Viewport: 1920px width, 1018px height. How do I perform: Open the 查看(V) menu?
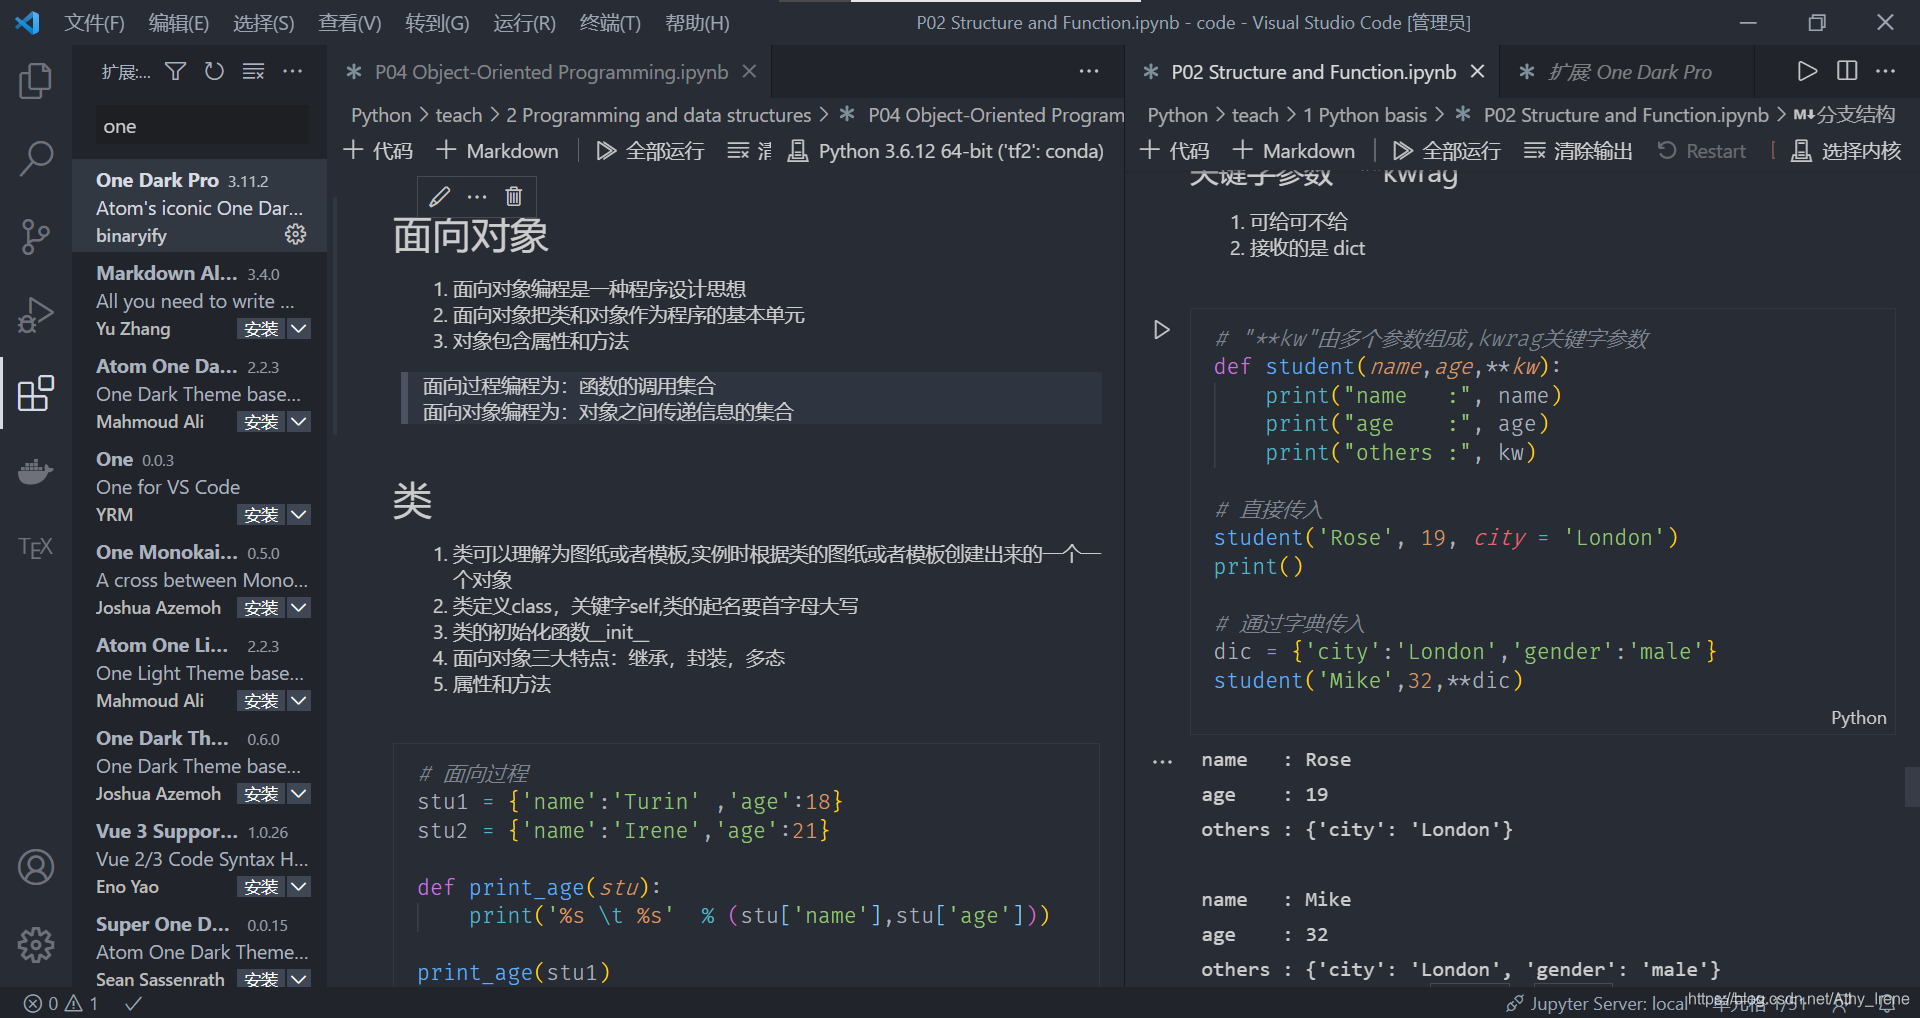click(x=350, y=22)
